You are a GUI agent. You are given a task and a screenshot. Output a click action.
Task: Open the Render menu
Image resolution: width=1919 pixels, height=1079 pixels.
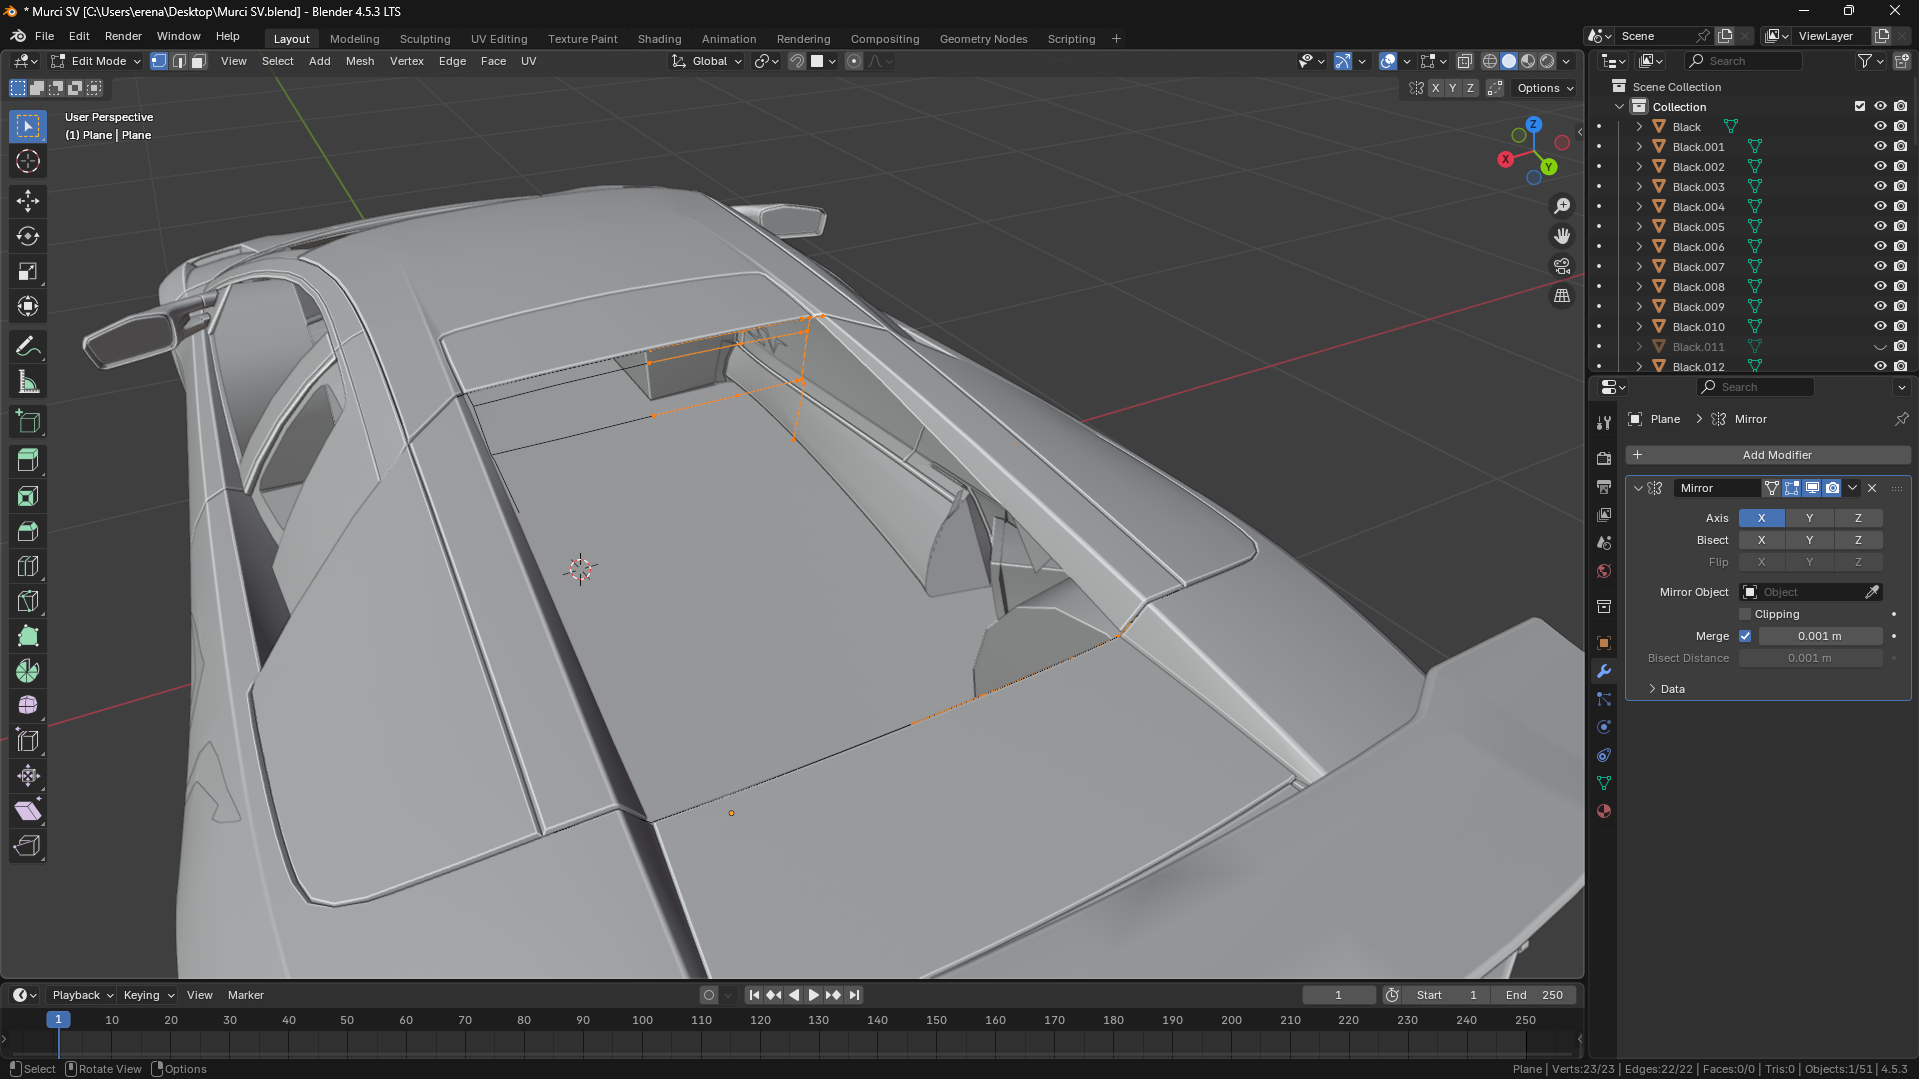tap(123, 36)
